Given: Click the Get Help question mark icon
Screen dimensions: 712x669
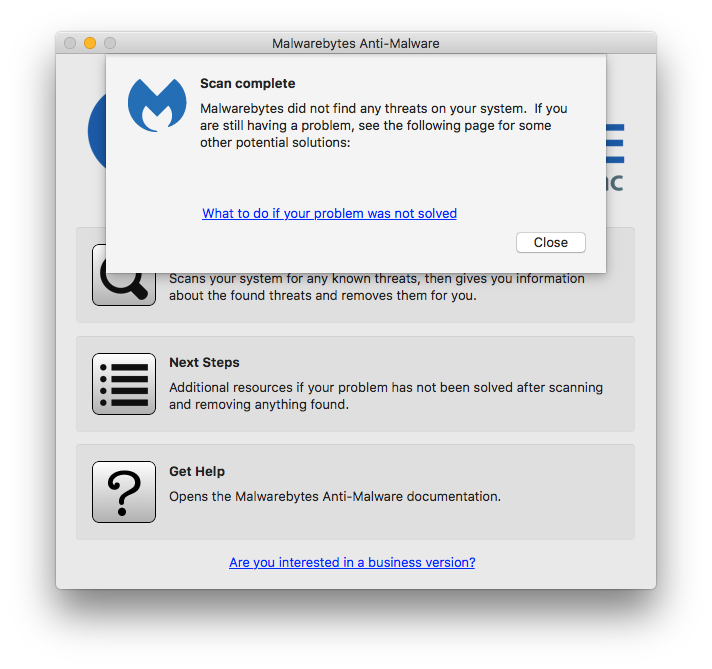Looking at the screenshot, I should (124, 492).
